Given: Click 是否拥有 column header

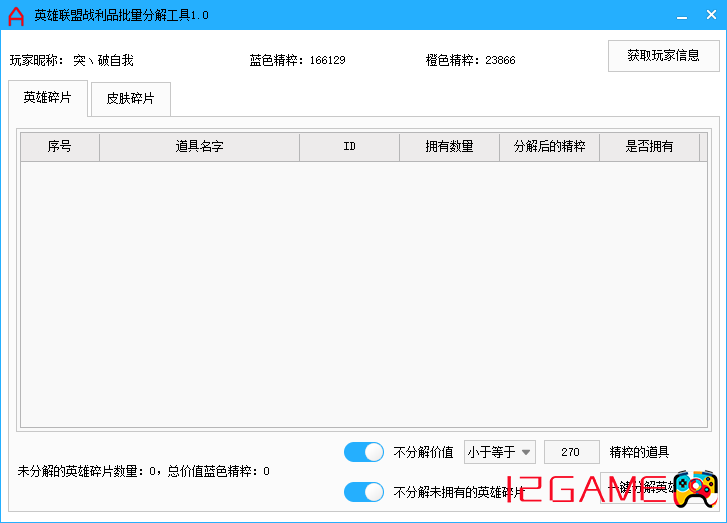Looking at the screenshot, I should pyautogui.click(x=649, y=147).
